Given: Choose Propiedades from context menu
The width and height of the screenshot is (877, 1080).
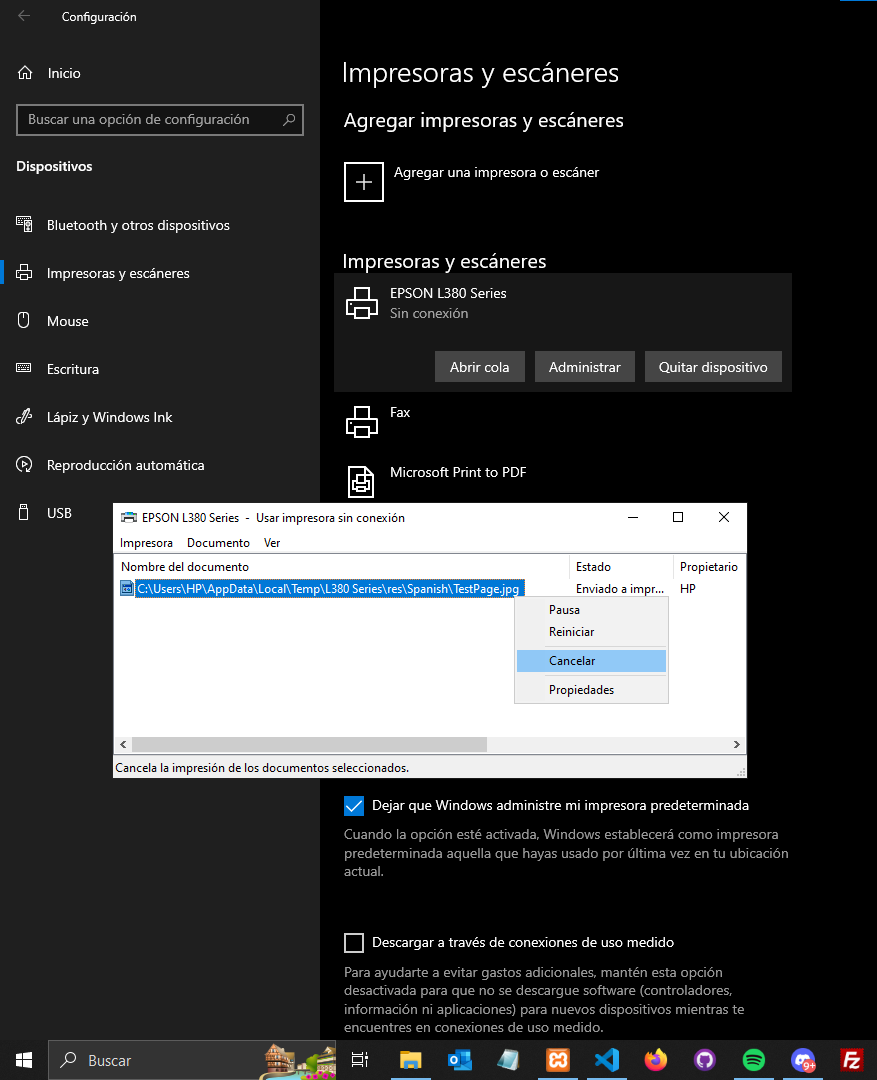Looking at the screenshot, I should pos(591,690).
